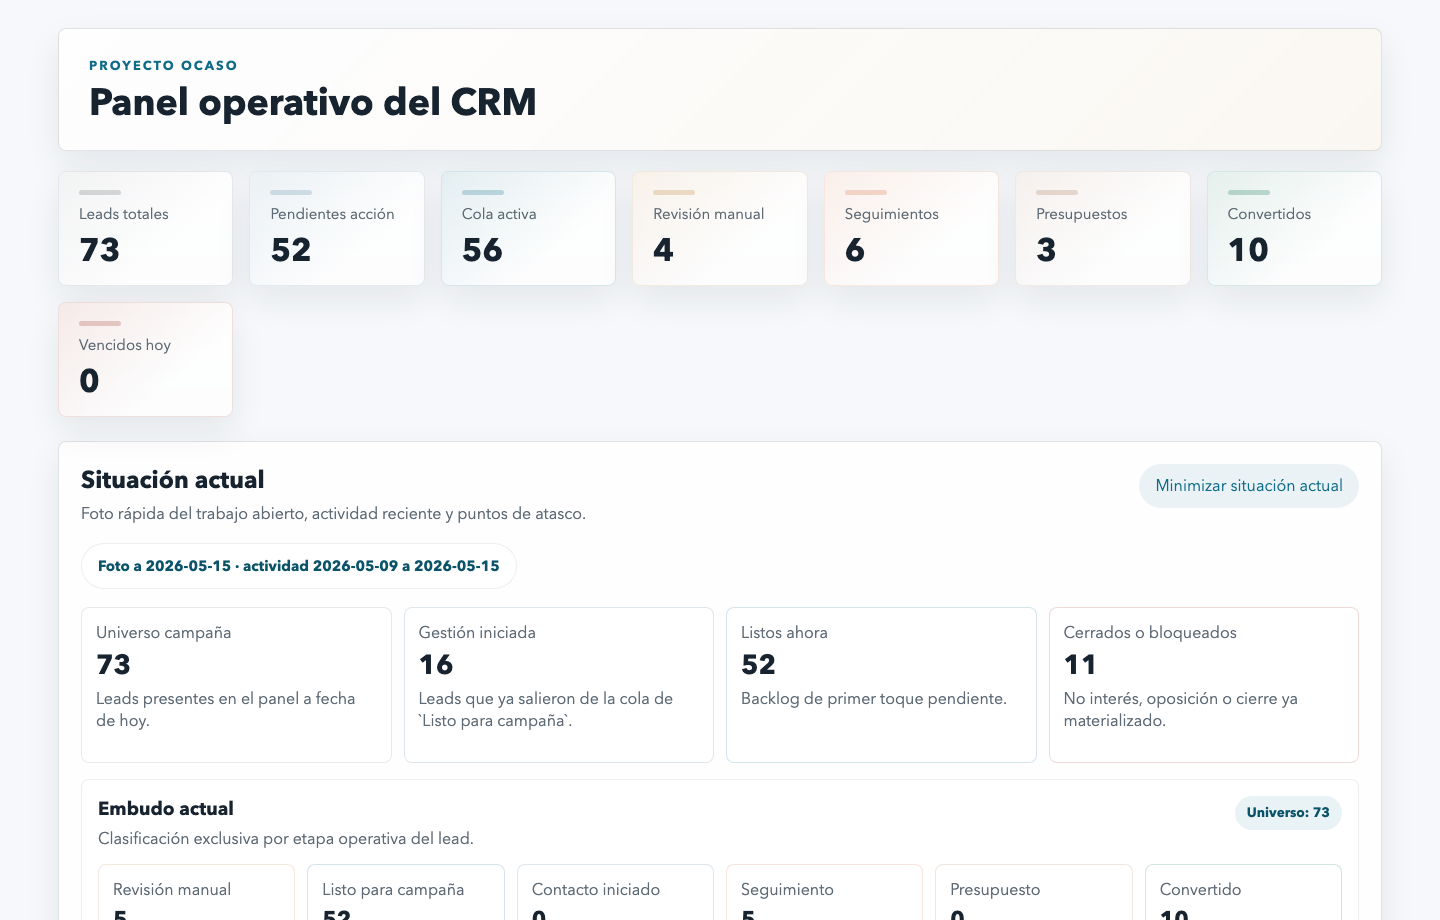Select the Vencidos hoy card
The height and width of the screenshot is (920, 1440).
146,360
